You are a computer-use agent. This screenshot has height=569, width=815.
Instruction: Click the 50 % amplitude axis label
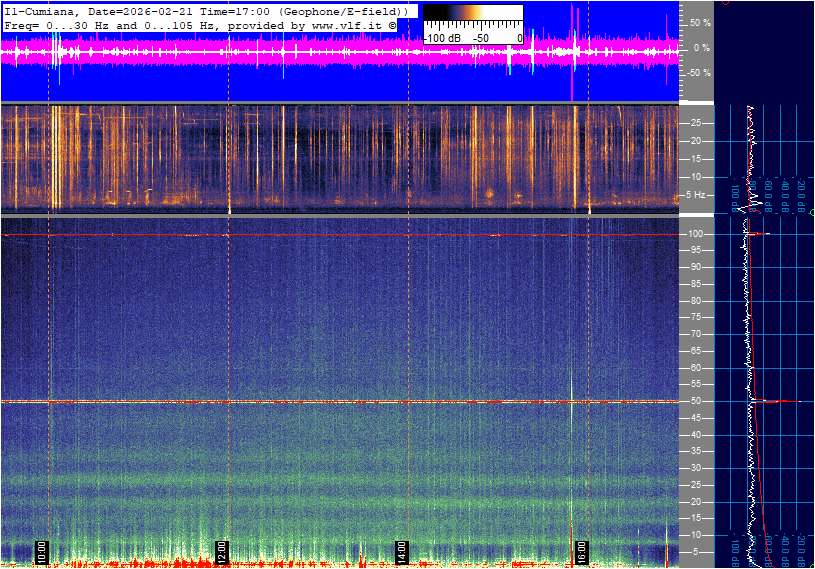[698, 22]
